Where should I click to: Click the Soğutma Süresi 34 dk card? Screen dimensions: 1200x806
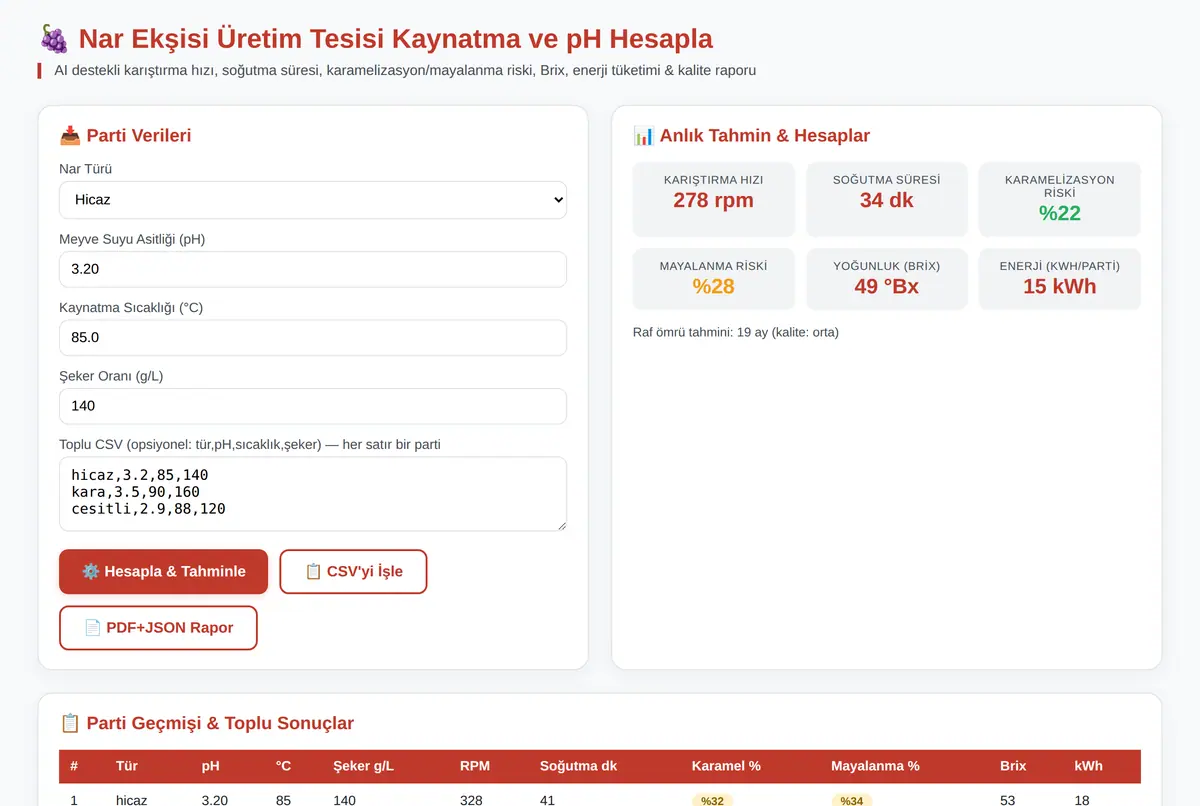point(887,199)
